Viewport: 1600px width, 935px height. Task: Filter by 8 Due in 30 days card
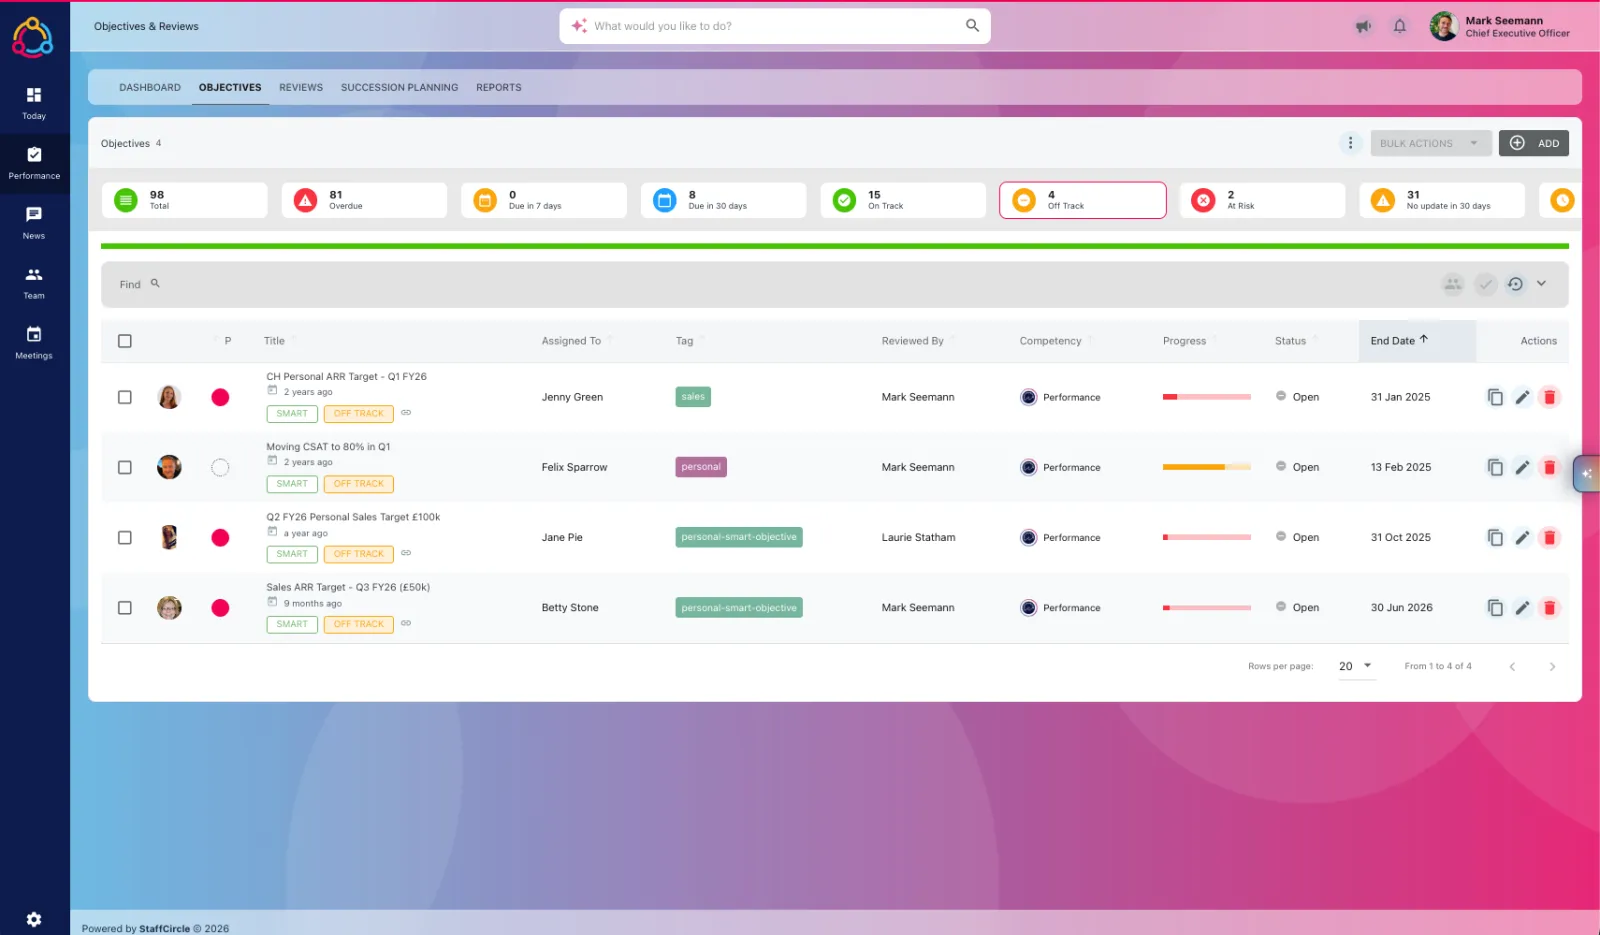click(723, 200)
